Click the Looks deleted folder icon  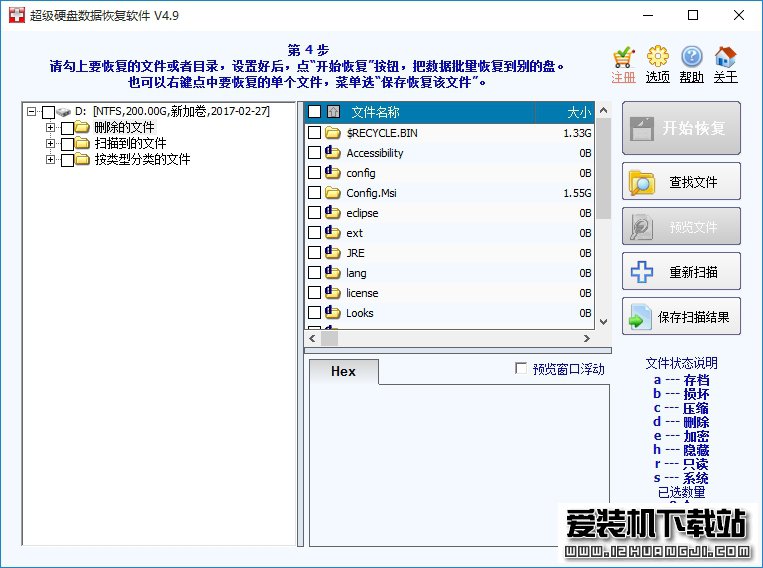click(x=333, y=312)
